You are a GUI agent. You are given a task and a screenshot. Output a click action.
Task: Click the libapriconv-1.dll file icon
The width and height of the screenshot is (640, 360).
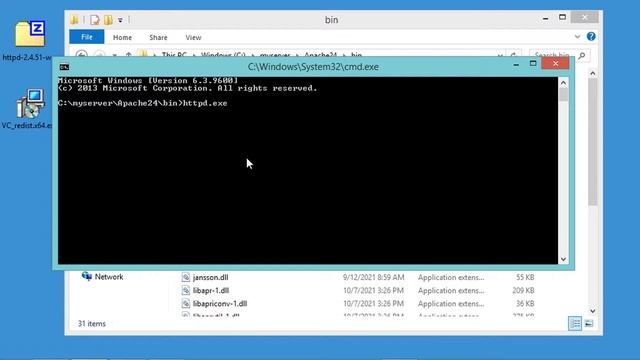(x=186, y=304)
